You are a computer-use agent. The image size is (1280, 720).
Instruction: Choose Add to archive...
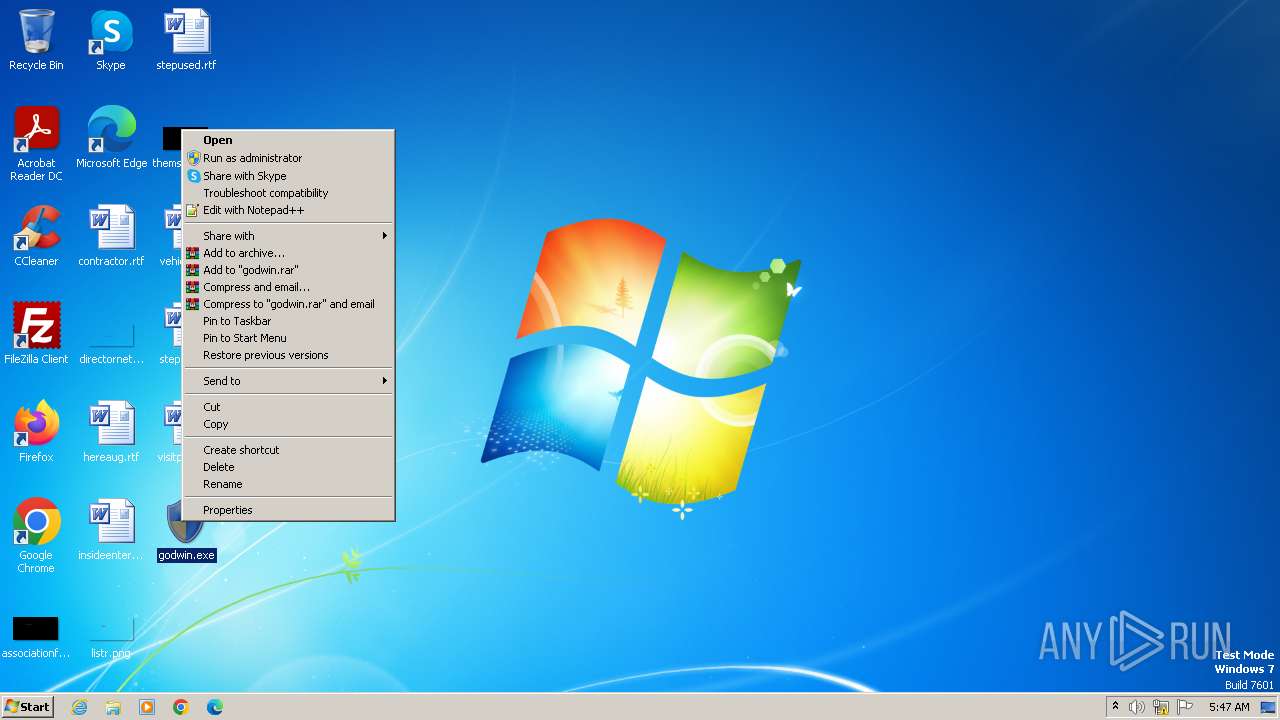coord(288,253)
